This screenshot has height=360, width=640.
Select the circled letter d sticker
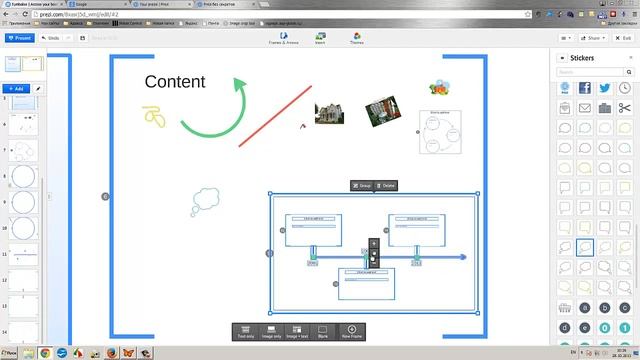(x=565, y=327)
